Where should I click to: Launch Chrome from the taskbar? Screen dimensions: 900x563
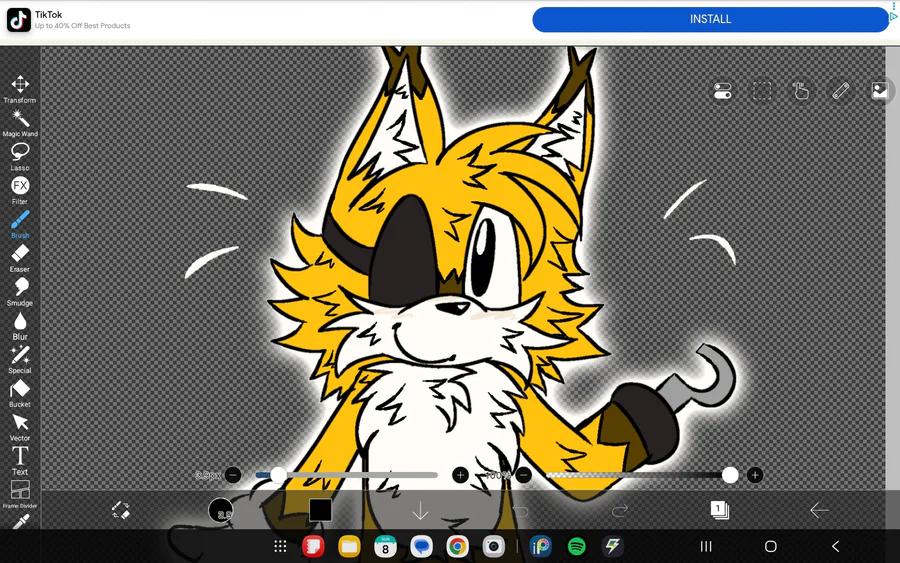[457, 546]
